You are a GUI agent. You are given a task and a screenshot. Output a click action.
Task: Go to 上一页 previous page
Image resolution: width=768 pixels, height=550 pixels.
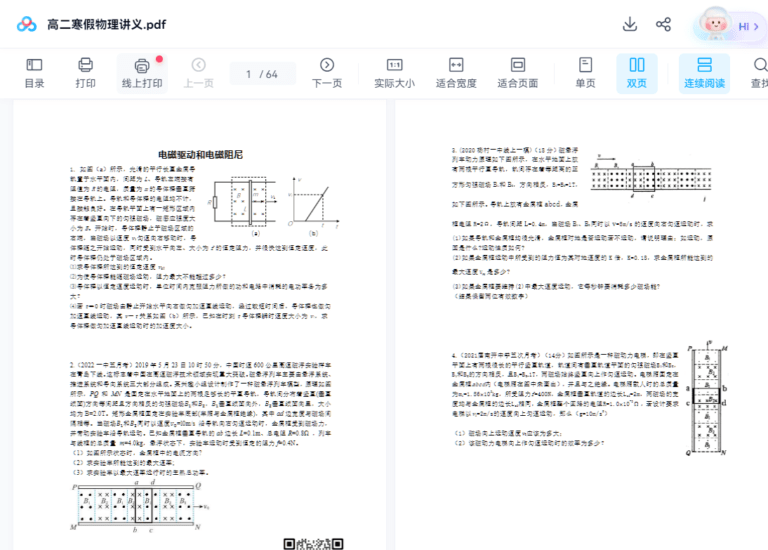[198, 73]
